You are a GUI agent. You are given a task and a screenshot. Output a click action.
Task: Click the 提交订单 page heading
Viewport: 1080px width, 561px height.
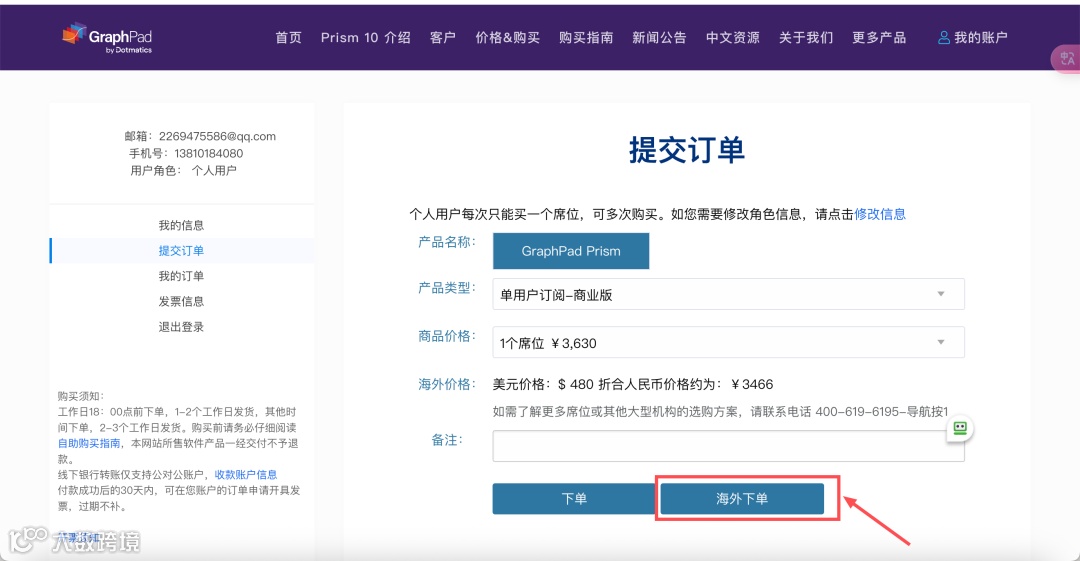[x=687, y=150]
